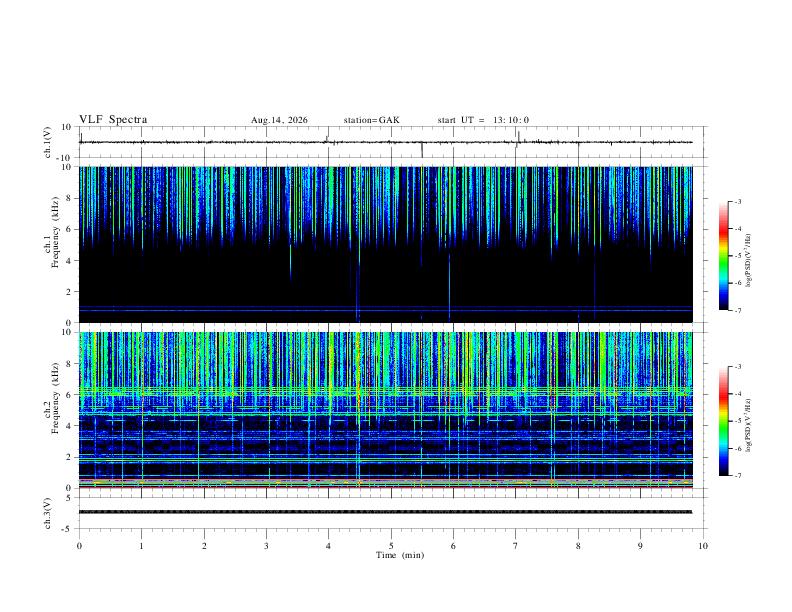Click the green 6 kHz band in ch.2 spectrogram

coord(385,391)
